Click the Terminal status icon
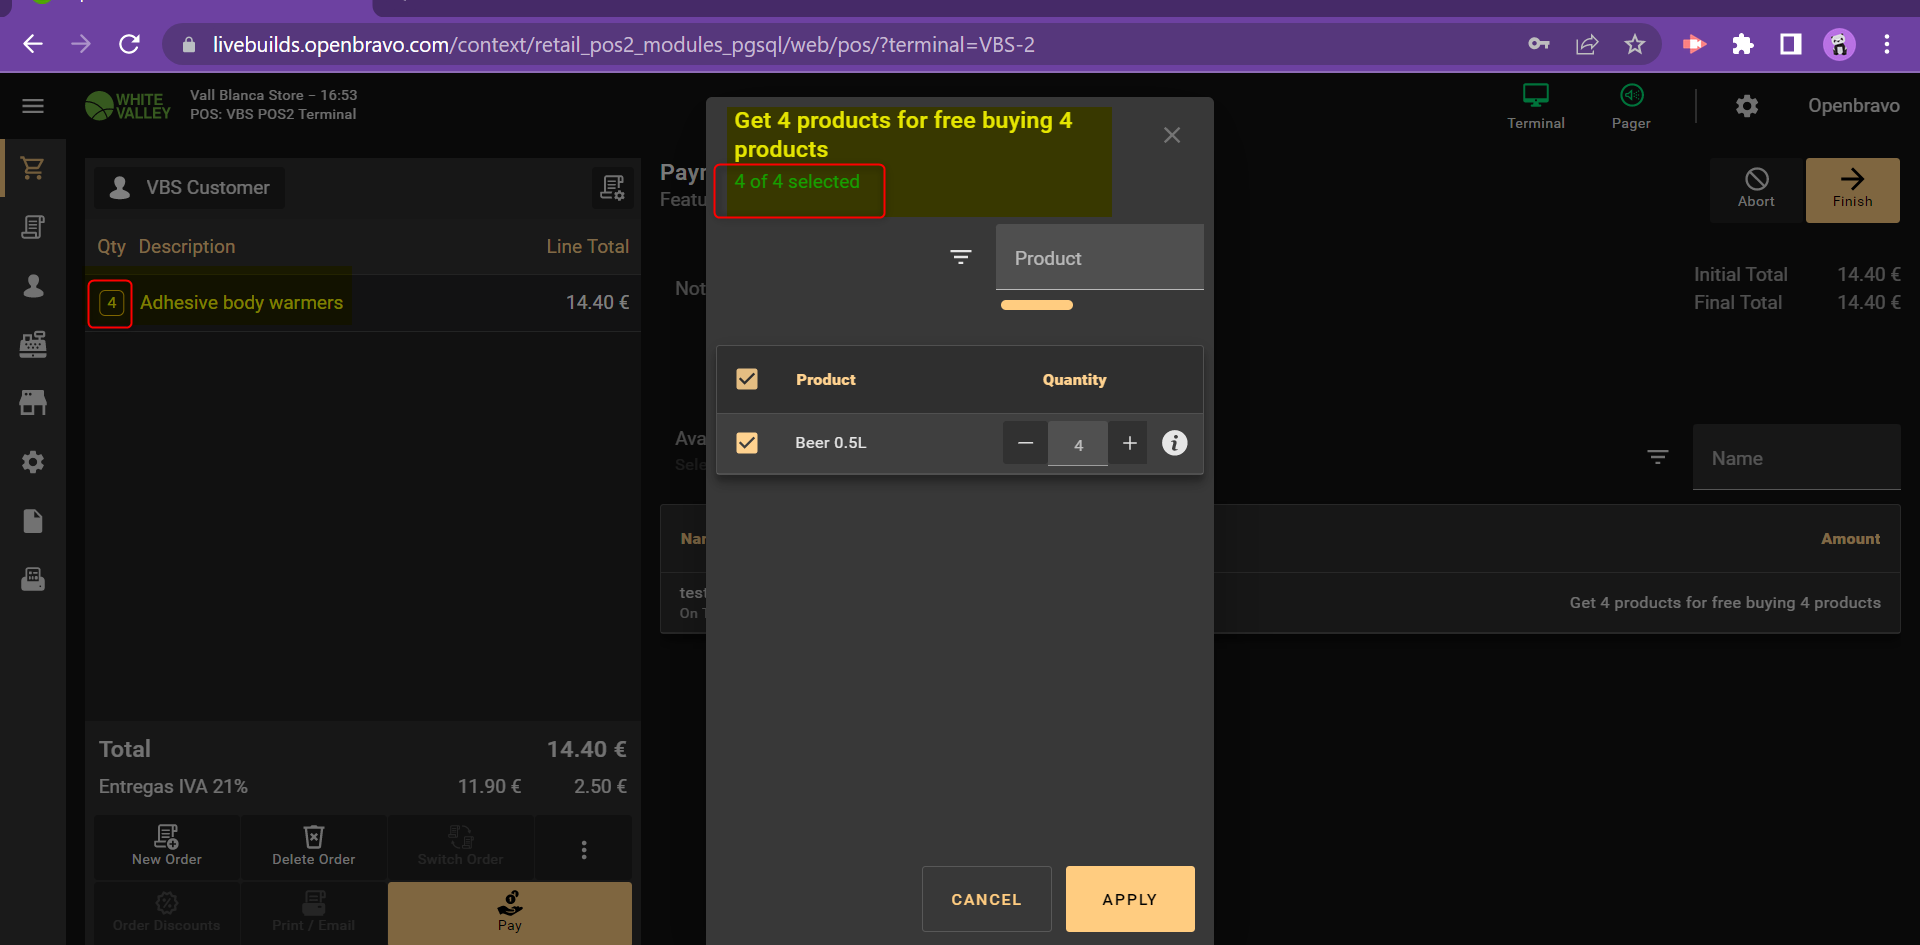The width and height of the screenshot is (1920, 945). click(1536, 106)
